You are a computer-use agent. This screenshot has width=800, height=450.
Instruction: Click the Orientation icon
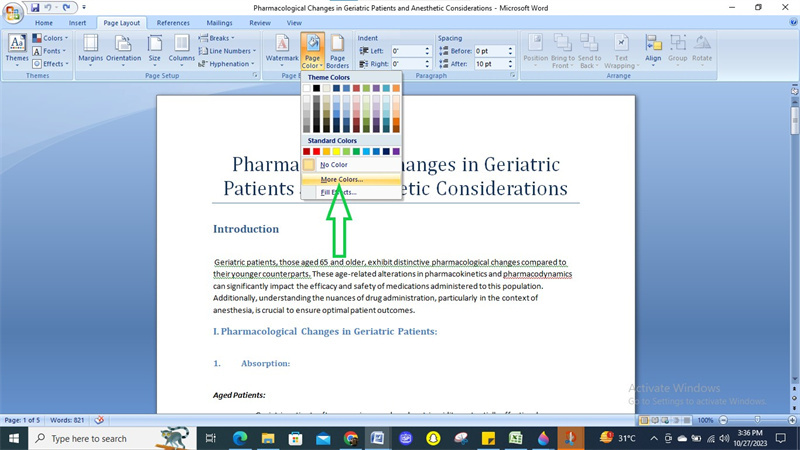[x=124, y=48]
